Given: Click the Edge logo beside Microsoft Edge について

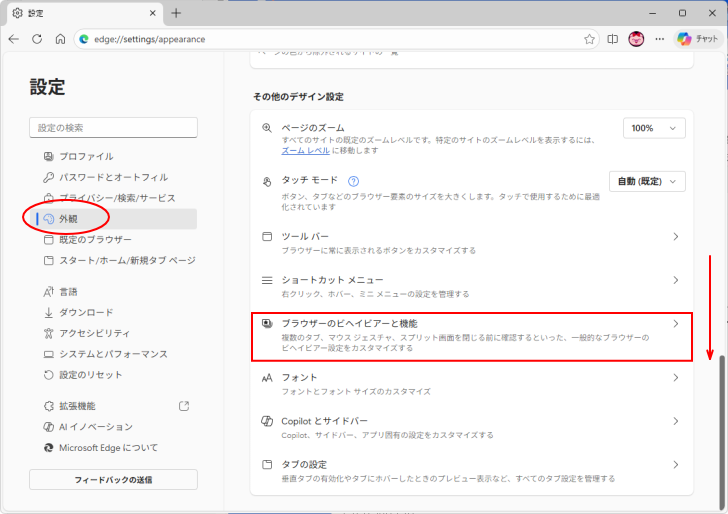Looking at the screenshot, I should tap(49, 448).
